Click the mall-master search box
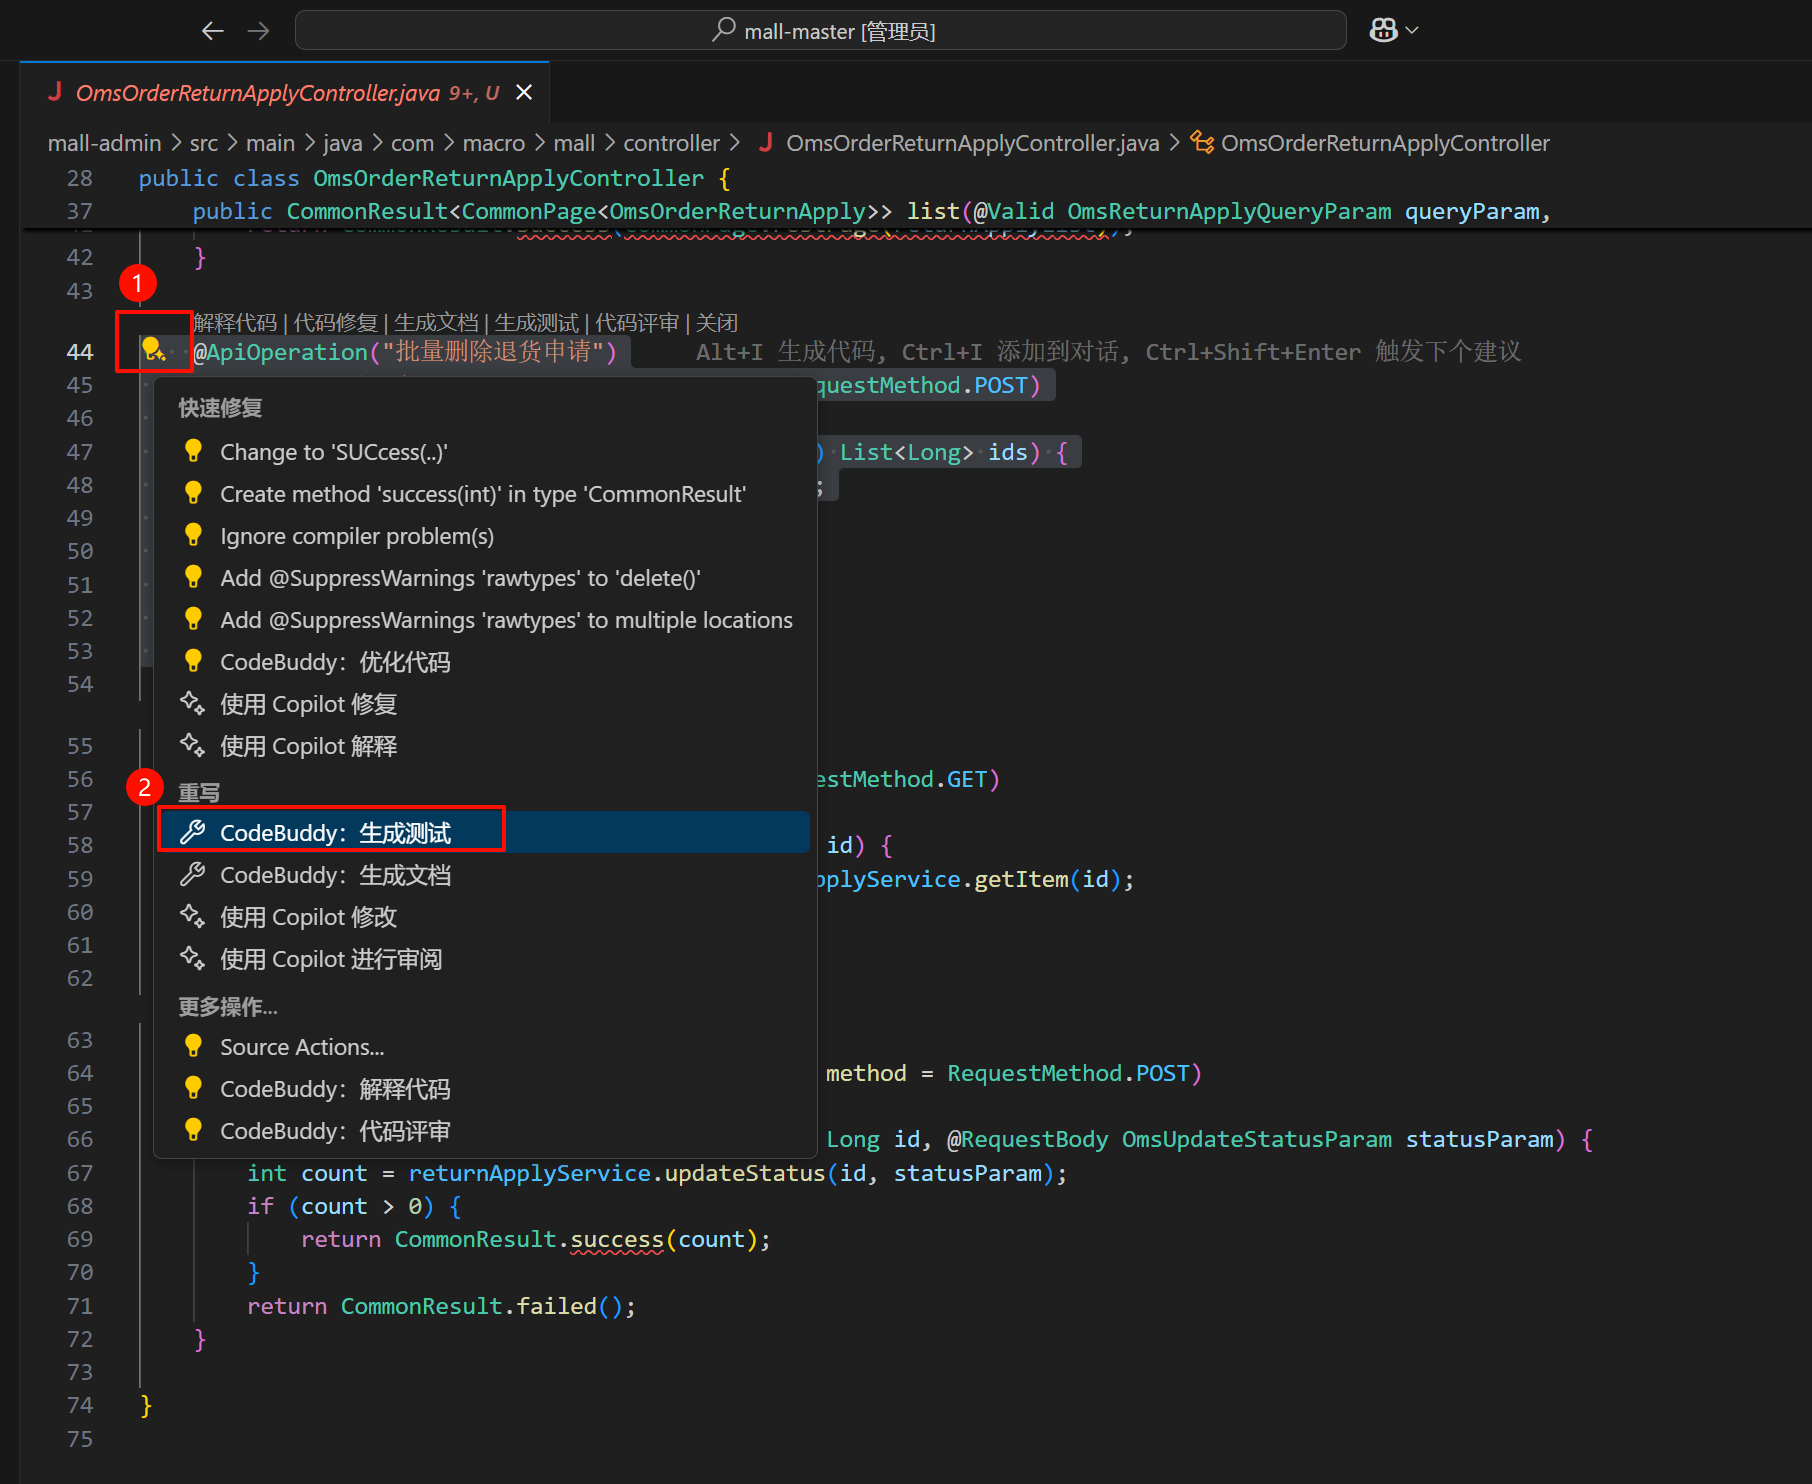 [820, 31]
